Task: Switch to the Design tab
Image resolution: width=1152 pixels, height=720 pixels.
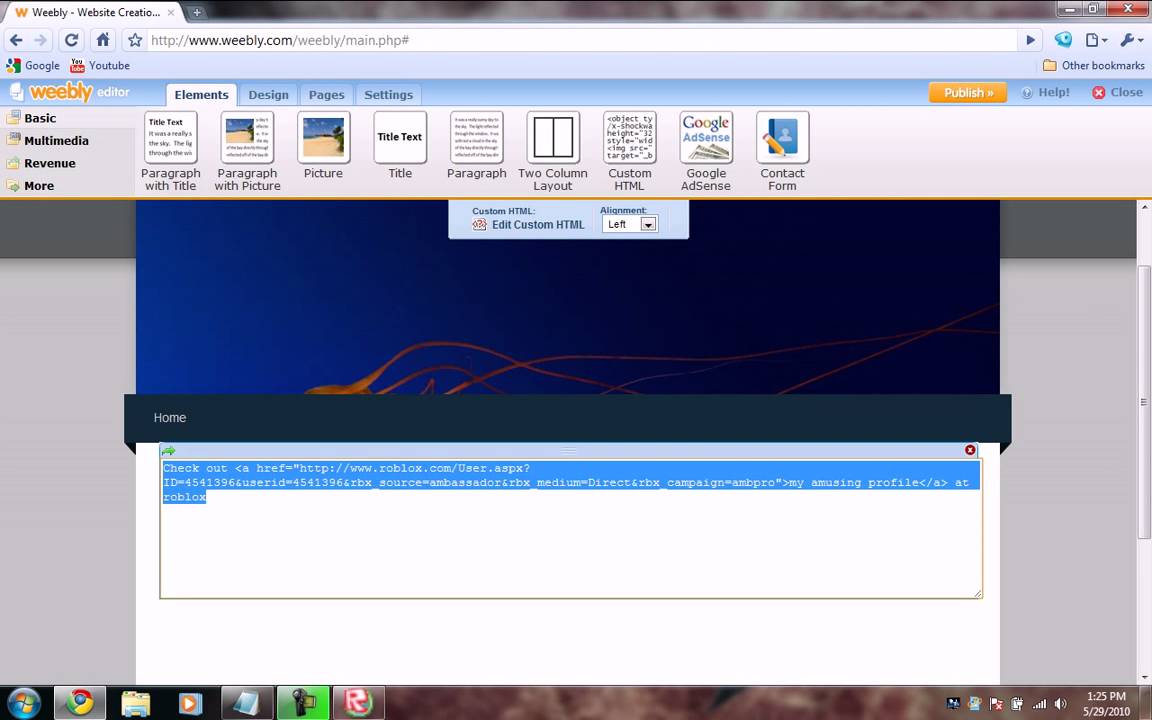Action: coord(268,95)
